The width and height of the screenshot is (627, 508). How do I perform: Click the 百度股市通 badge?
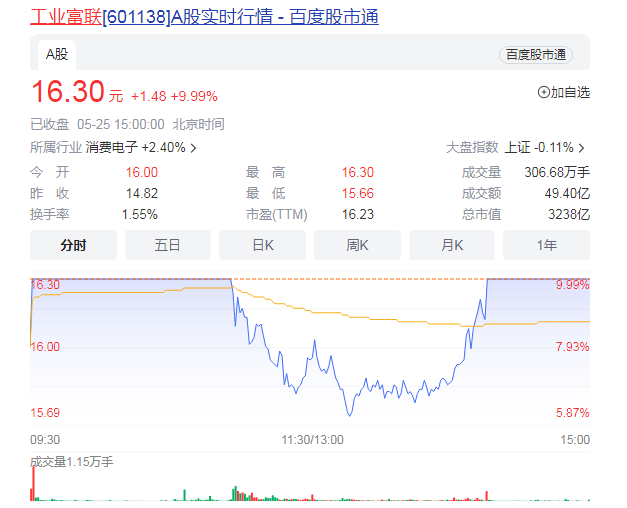(536, 55)
